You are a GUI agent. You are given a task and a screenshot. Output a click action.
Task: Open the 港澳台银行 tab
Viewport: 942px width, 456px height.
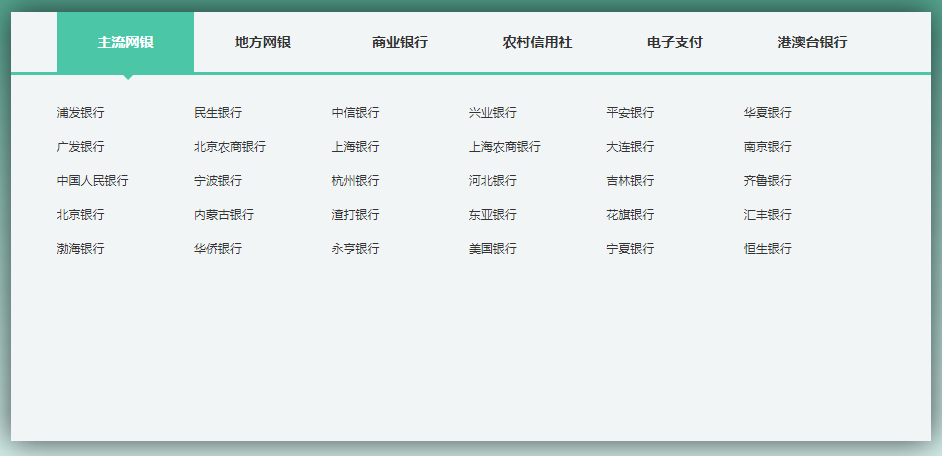pyautogui.click(x=812, y=42)
